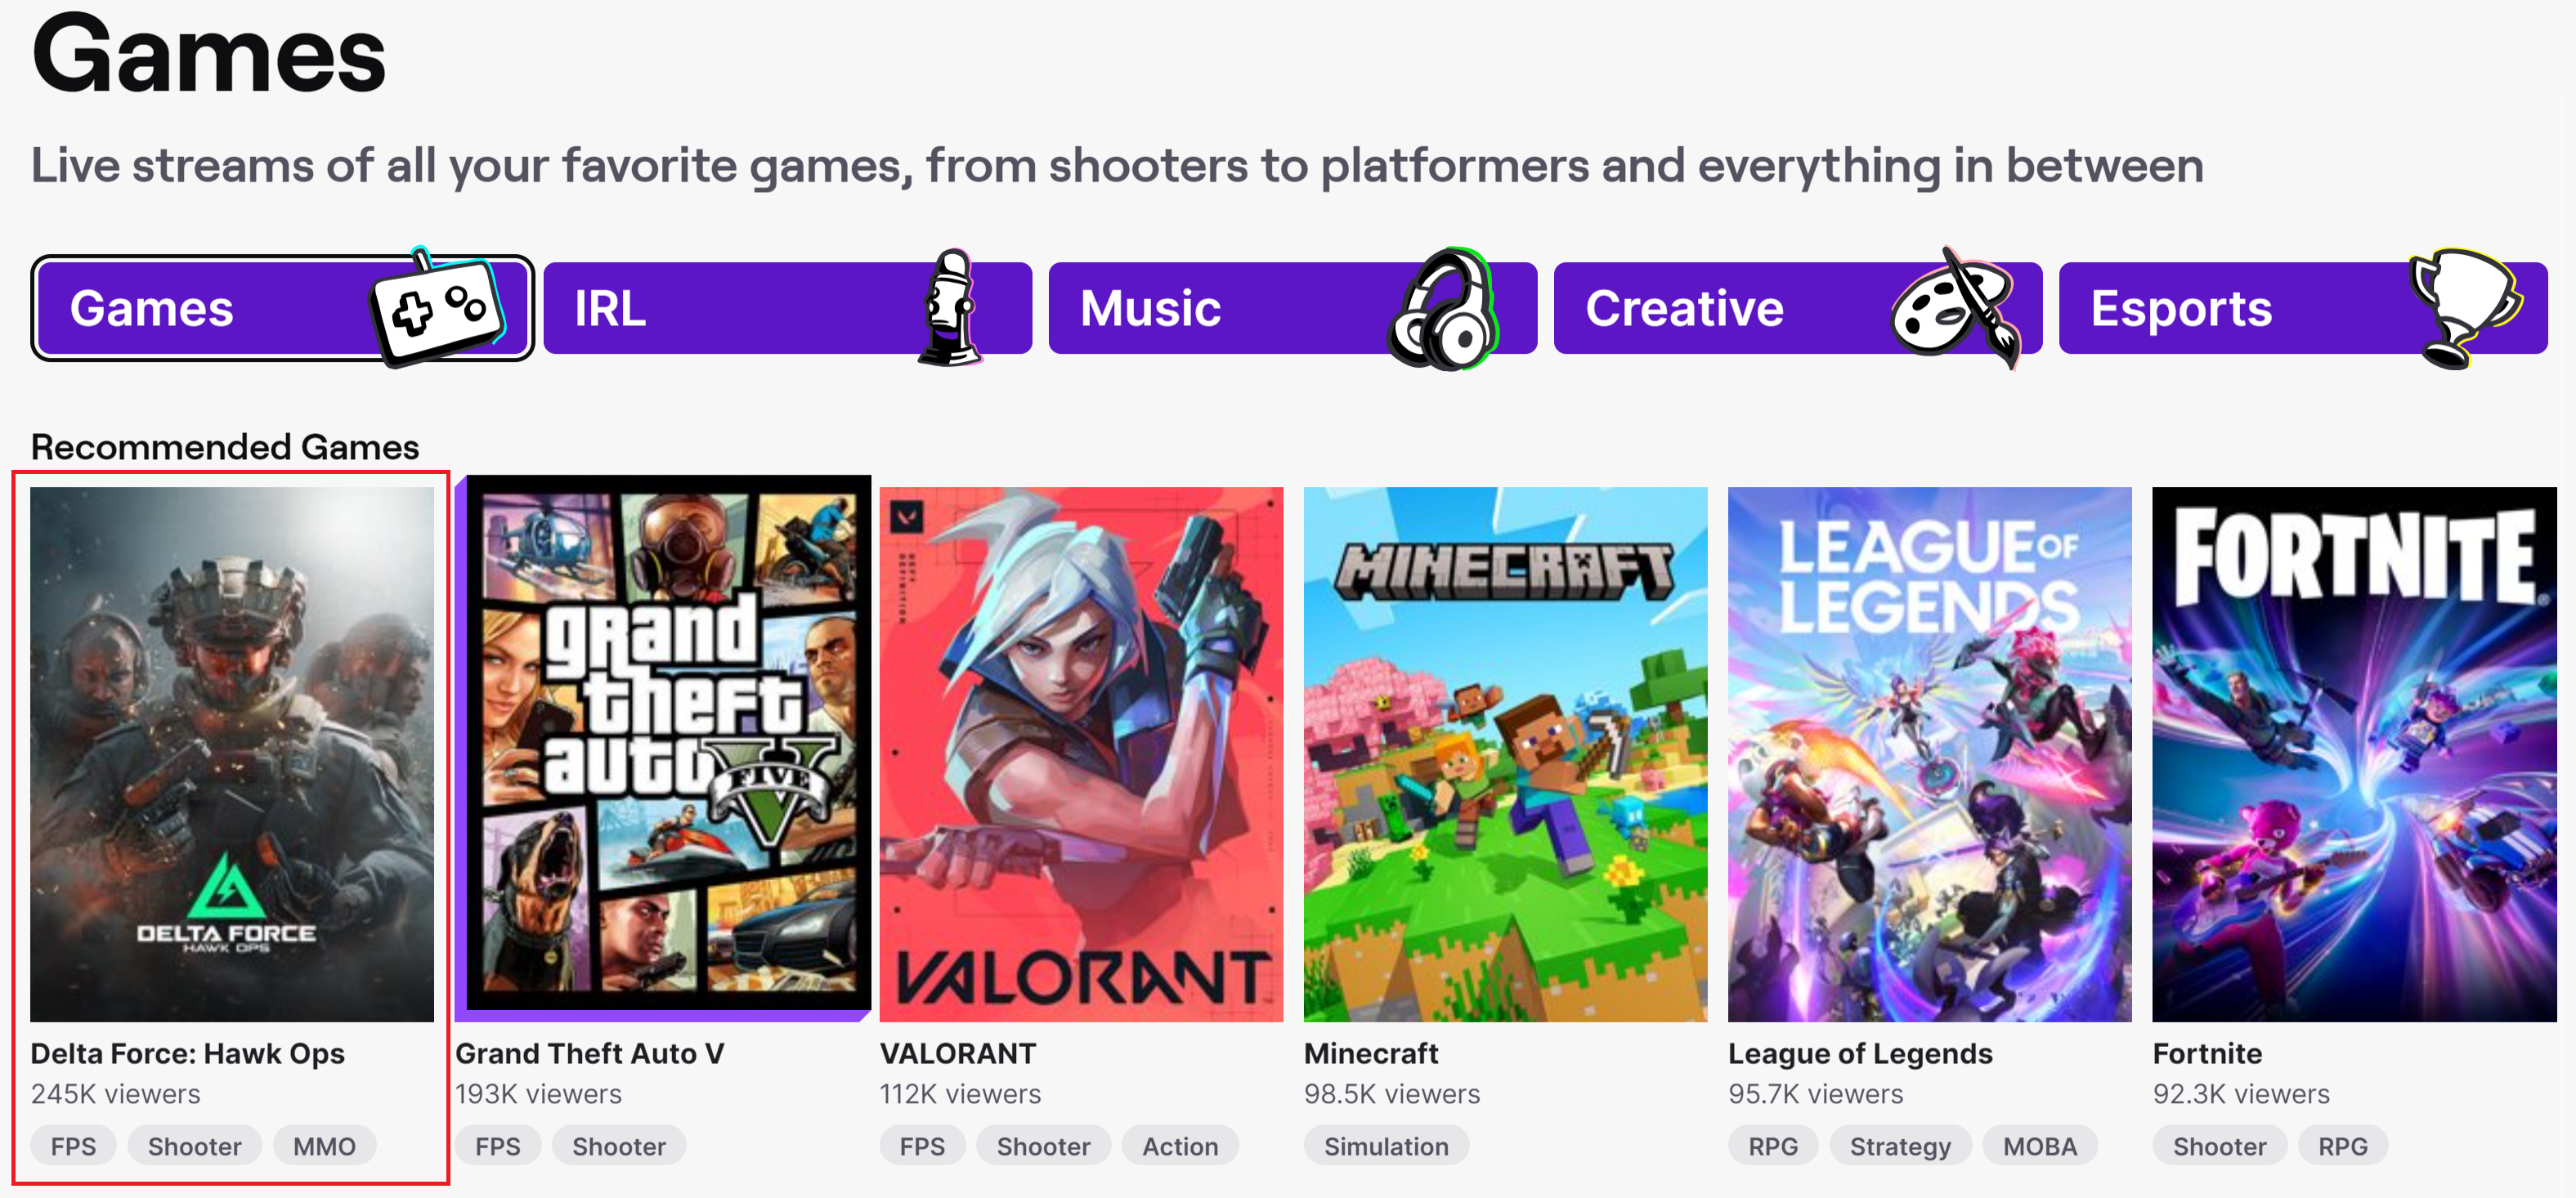The image size is (2576, 1198).
Task: Click the Delta Force: Hawk Ops title link
Action: click(x=188, y=1053)
